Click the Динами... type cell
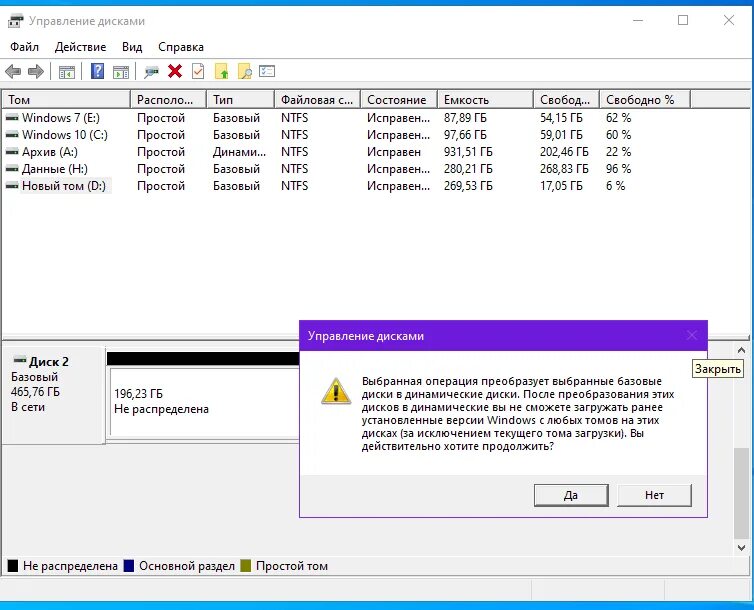The image size is (754, 610). (x=239, y=152)
